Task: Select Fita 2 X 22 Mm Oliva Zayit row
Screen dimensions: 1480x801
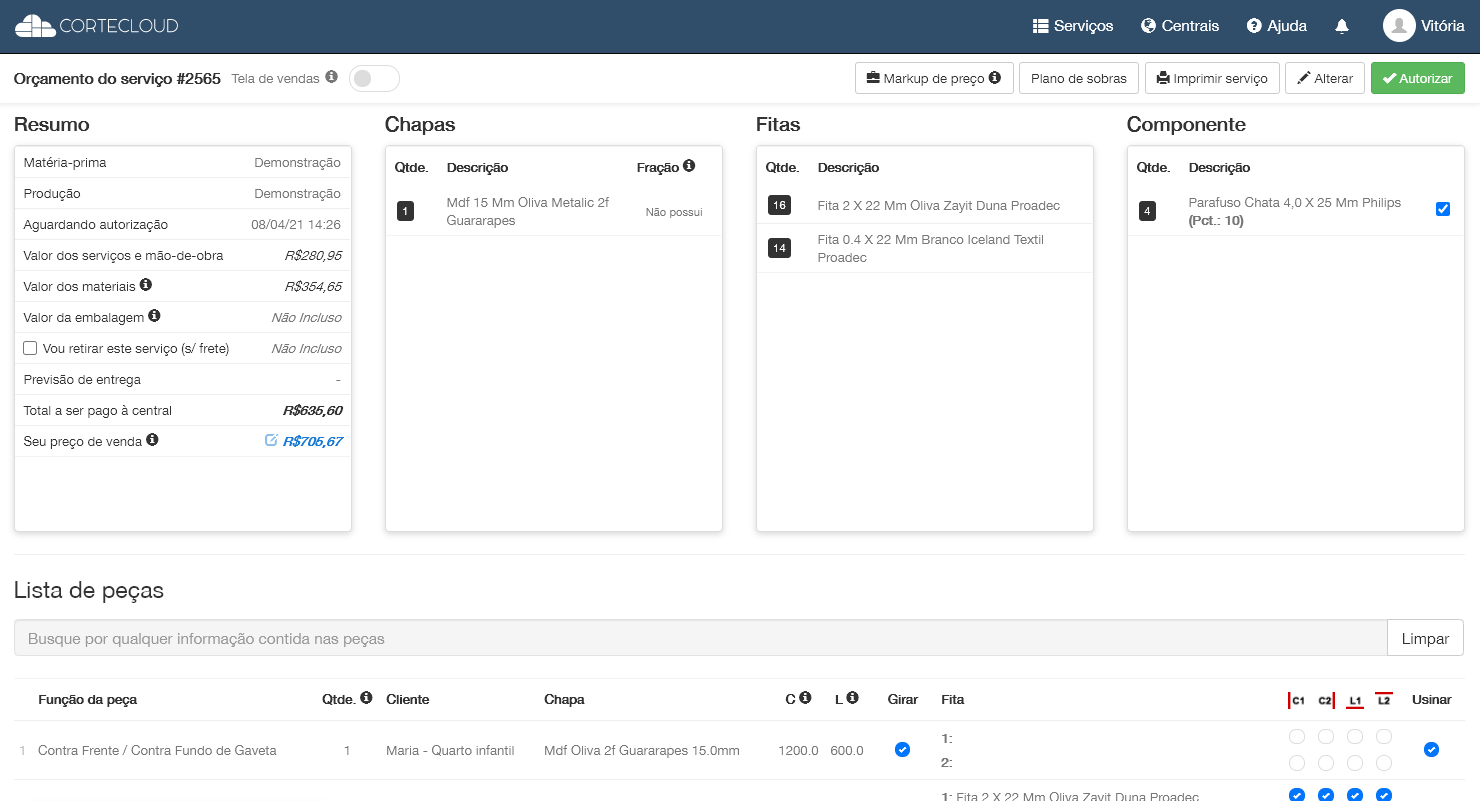Action: [924, 205]
